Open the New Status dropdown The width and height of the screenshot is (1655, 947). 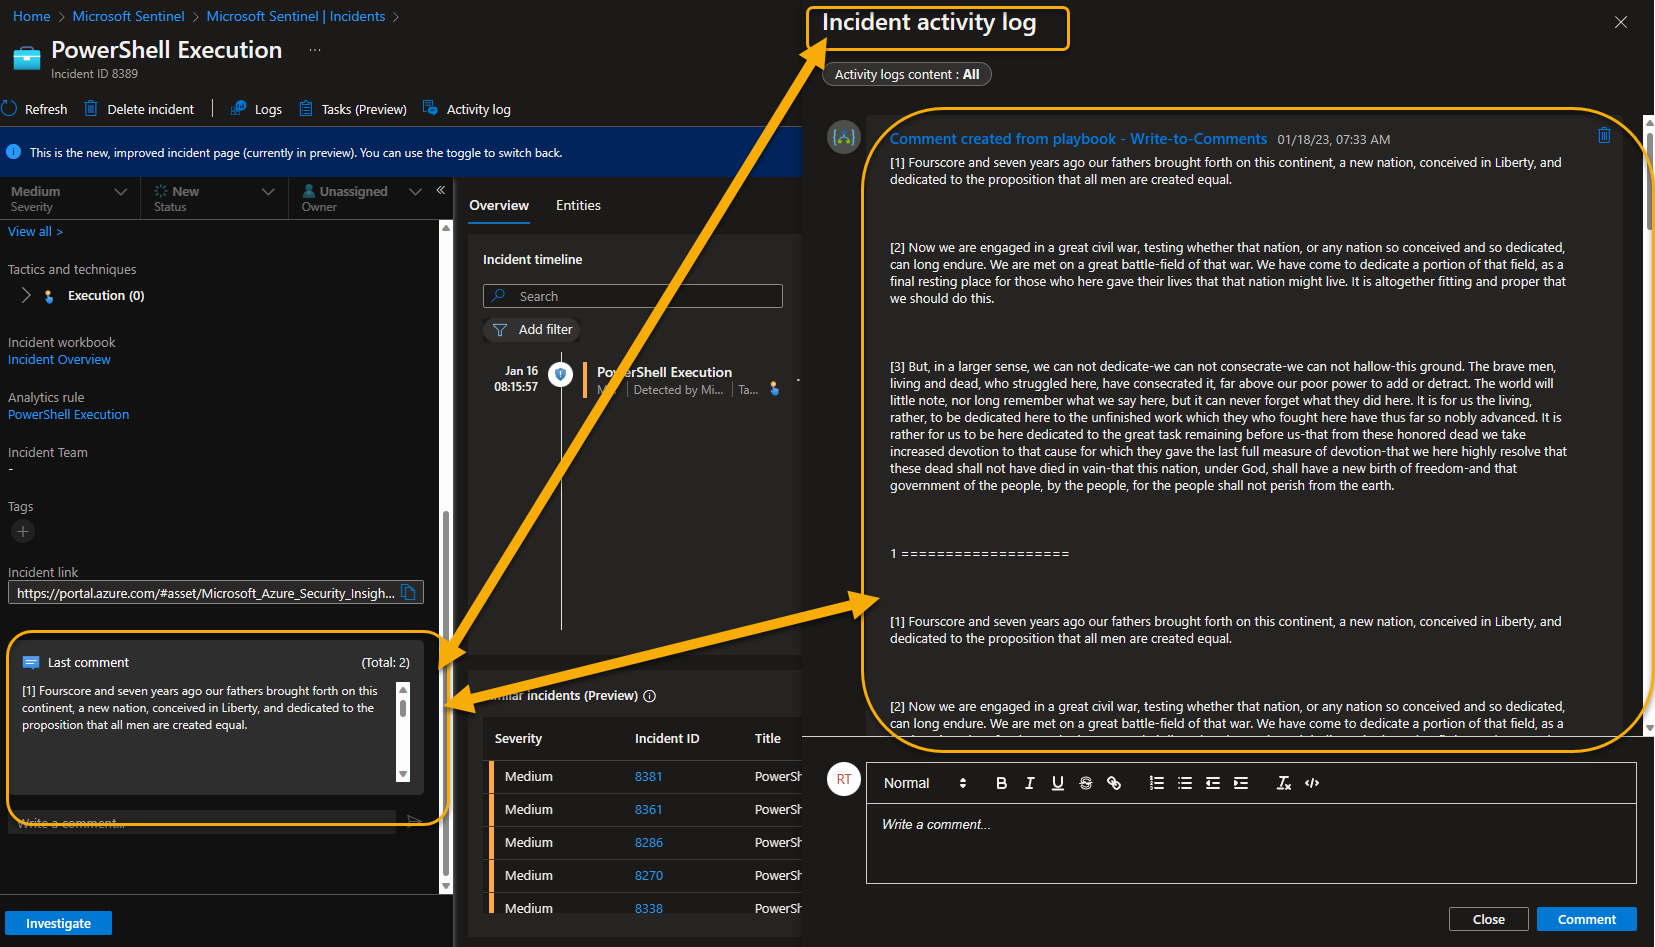tap(214, 198)
